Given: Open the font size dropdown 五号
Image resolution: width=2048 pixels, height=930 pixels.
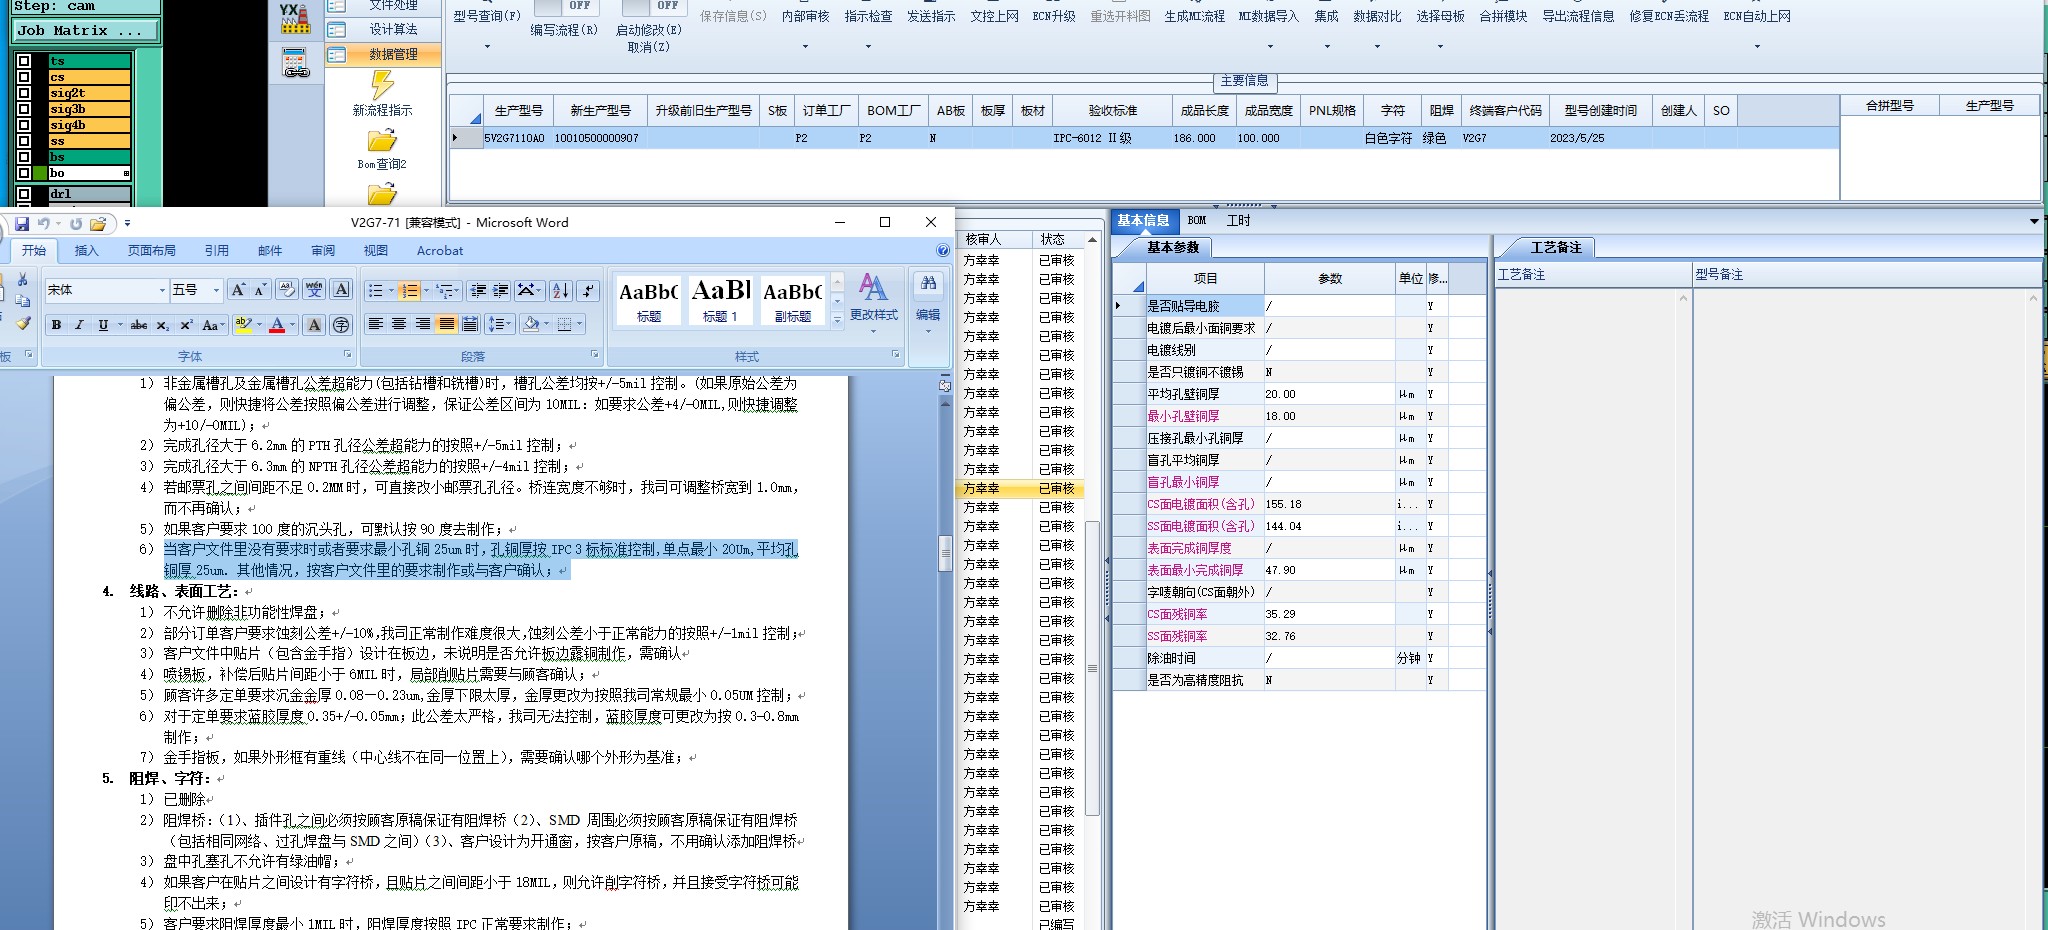Looking at the screenshot, I should (x=216, y=290).
